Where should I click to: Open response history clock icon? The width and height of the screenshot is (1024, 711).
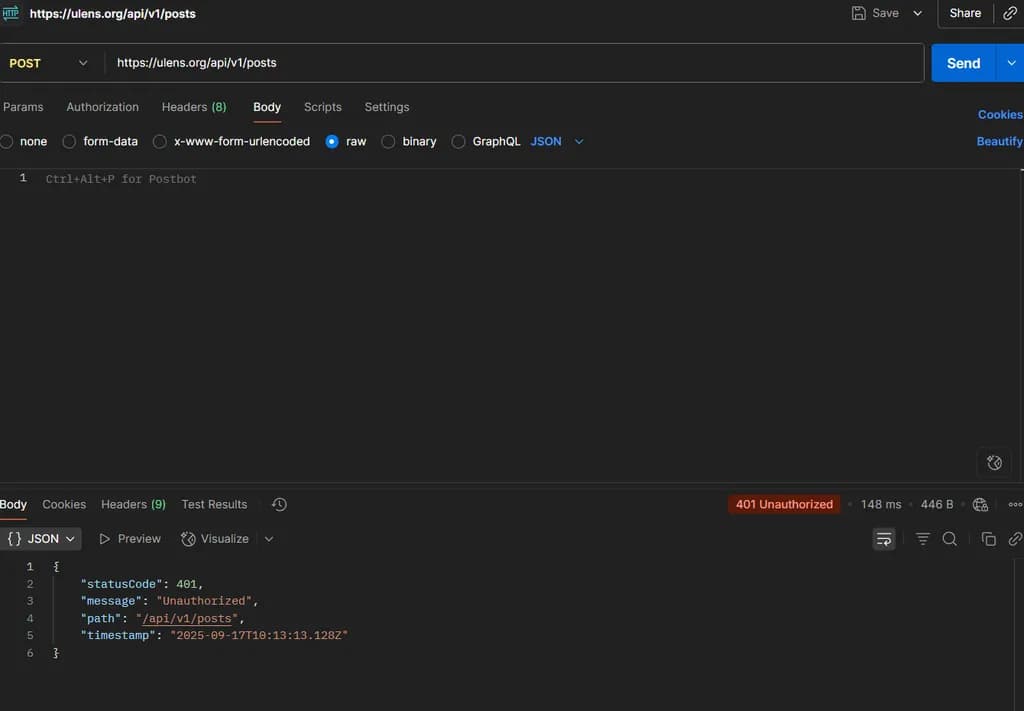click(279, 505)
